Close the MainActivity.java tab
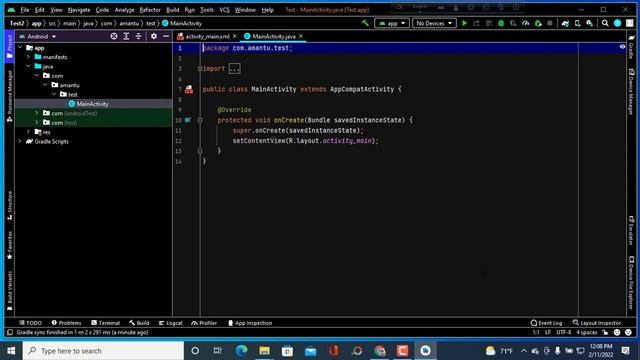Viewport: 640px width, 360px height. tap(301, 36)
